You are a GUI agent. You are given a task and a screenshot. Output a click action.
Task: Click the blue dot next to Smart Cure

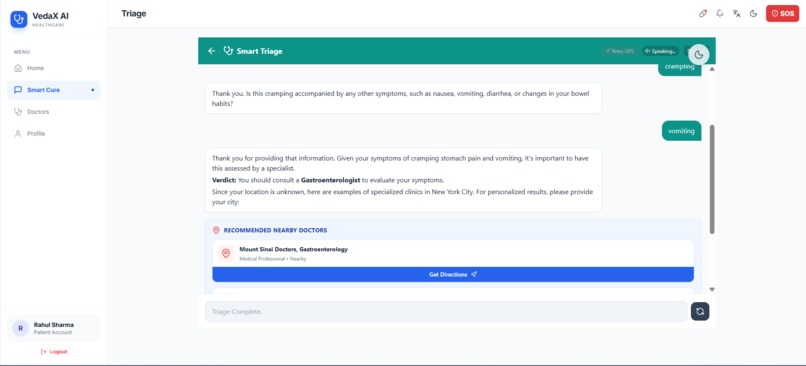point(93,90)
